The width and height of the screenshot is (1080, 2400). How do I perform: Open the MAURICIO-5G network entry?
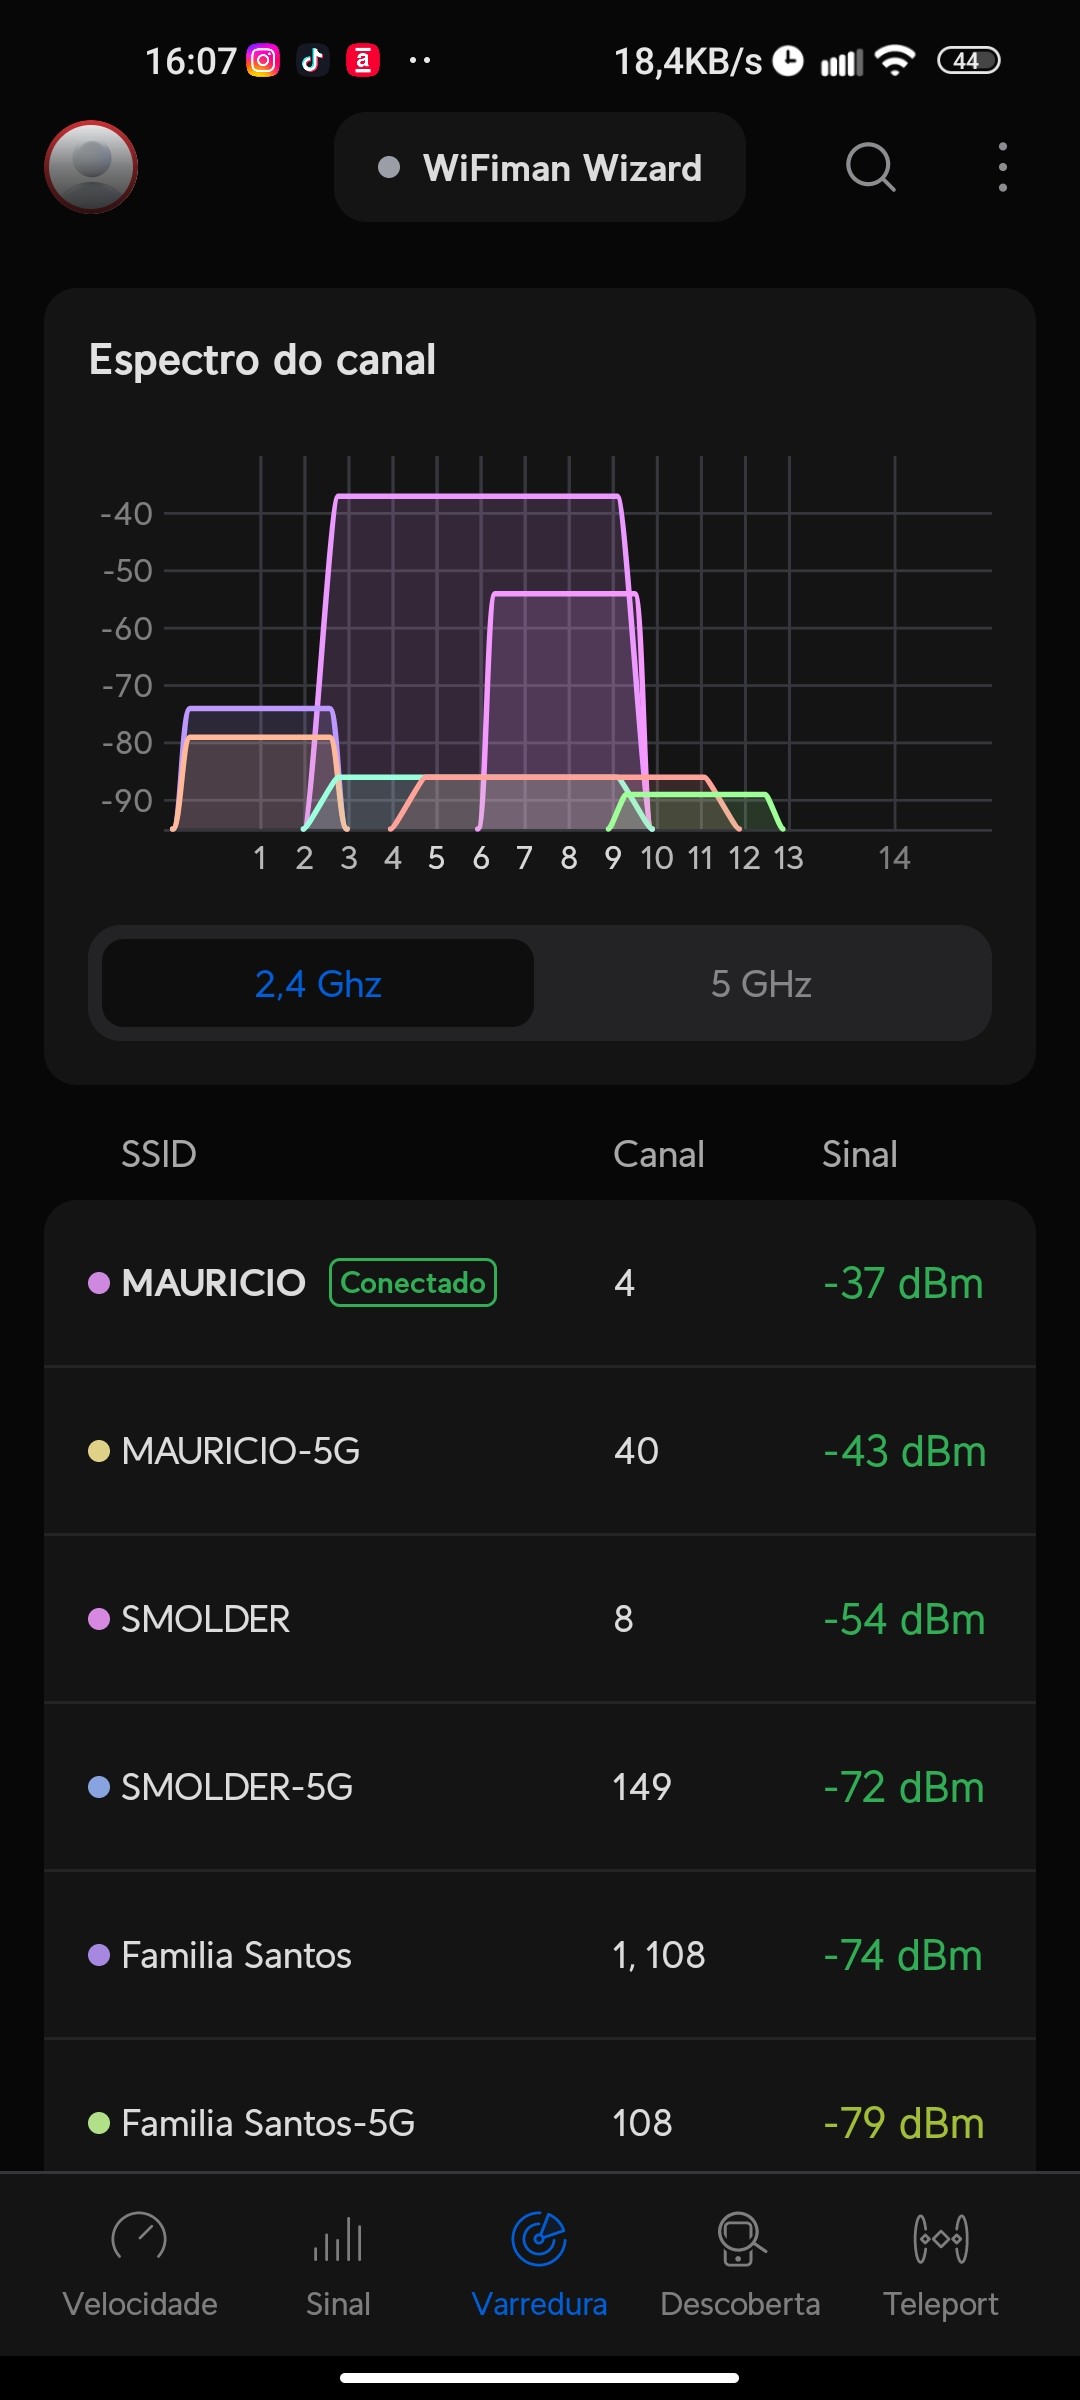(540, 1451)
